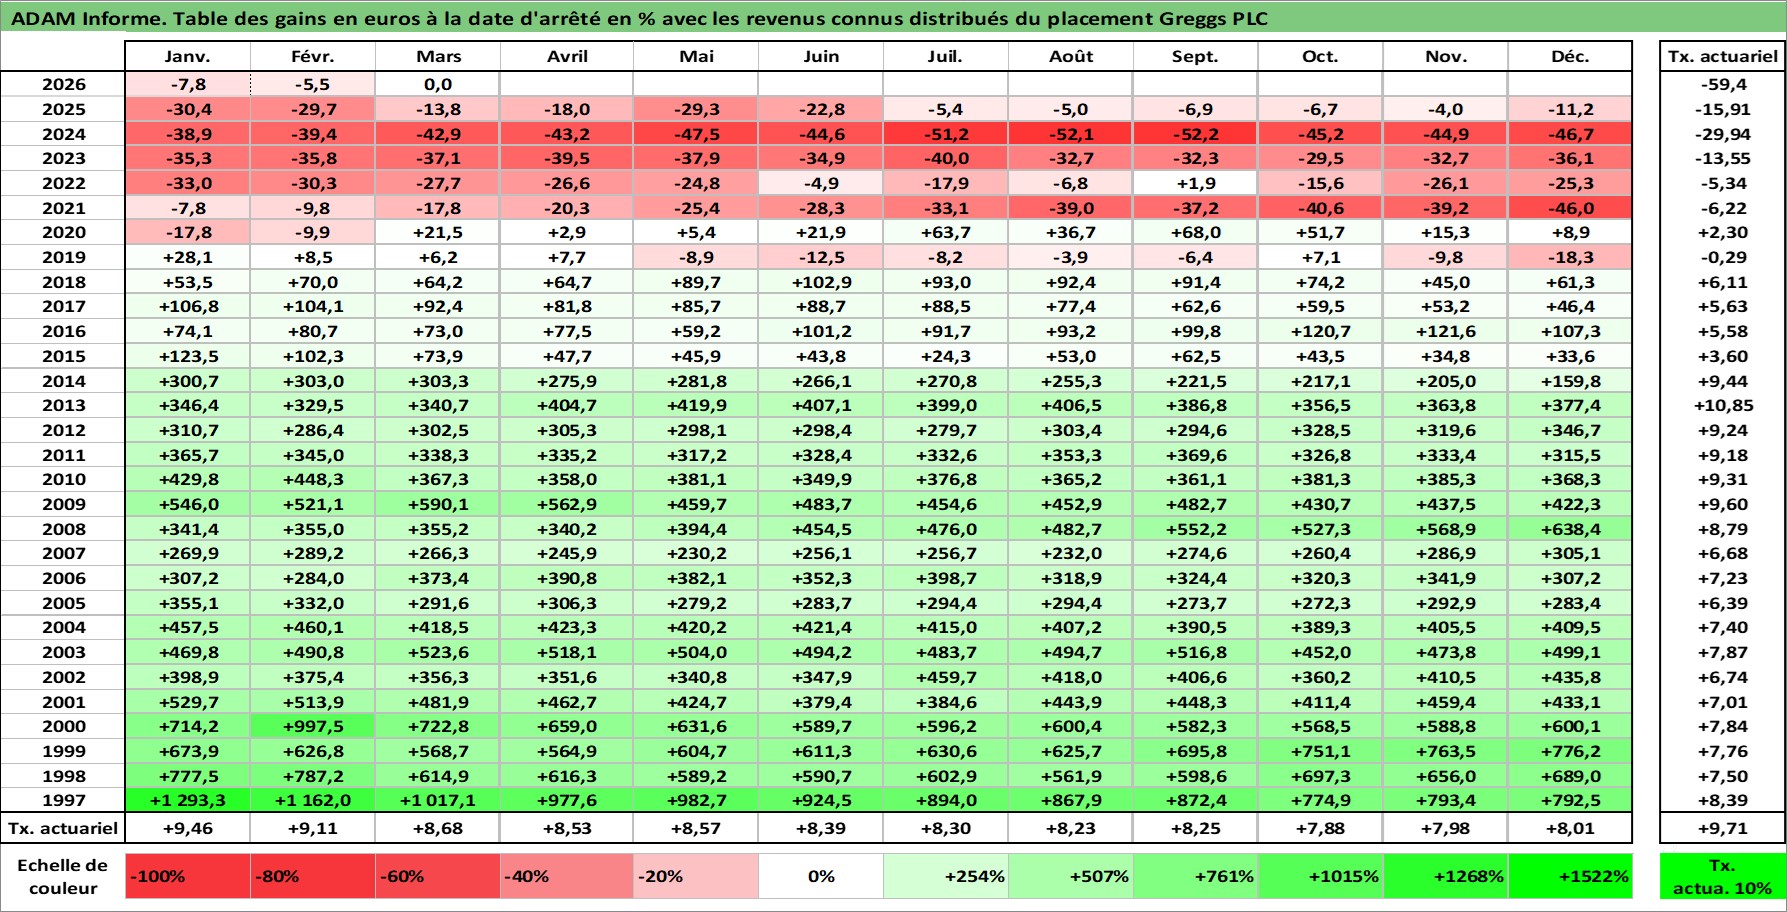Select the '+997,5' cell for Févr. 2000
Screen dimensions: 1787x912
[312, 726]
